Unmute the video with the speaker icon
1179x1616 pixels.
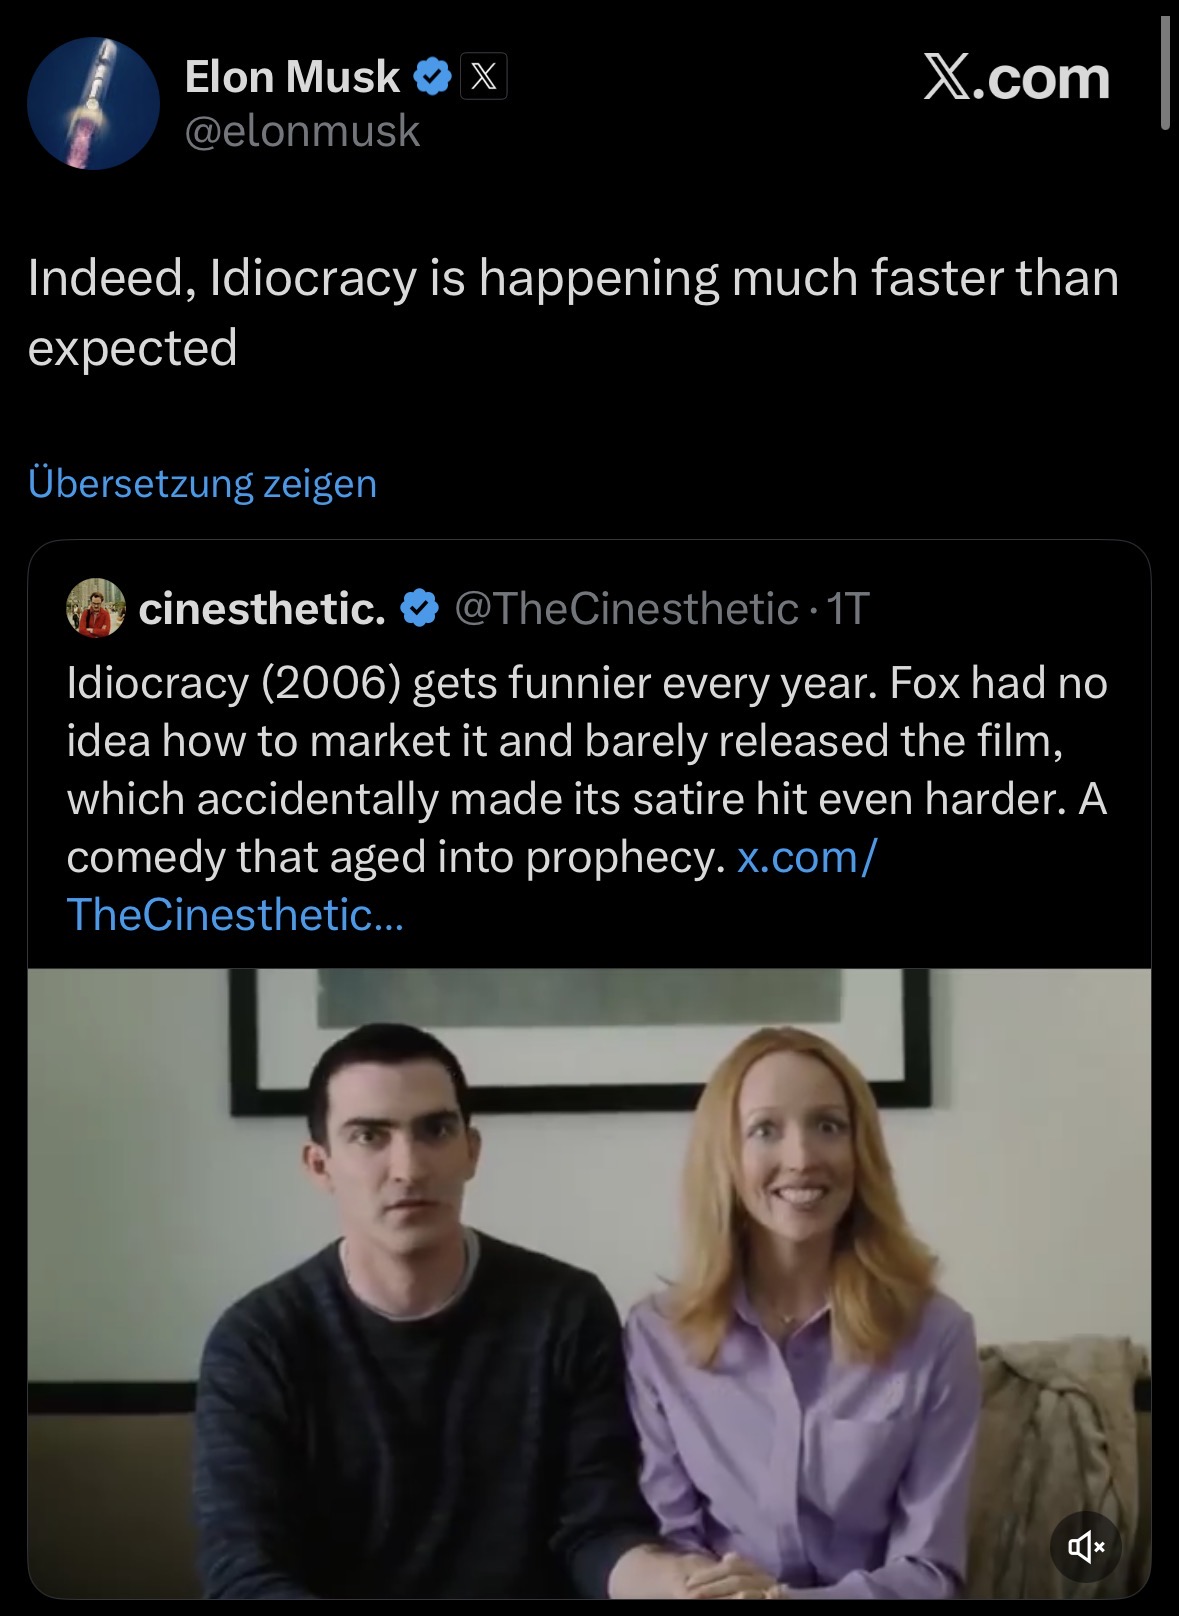pyautogui.click(x=1085, y=1547)
